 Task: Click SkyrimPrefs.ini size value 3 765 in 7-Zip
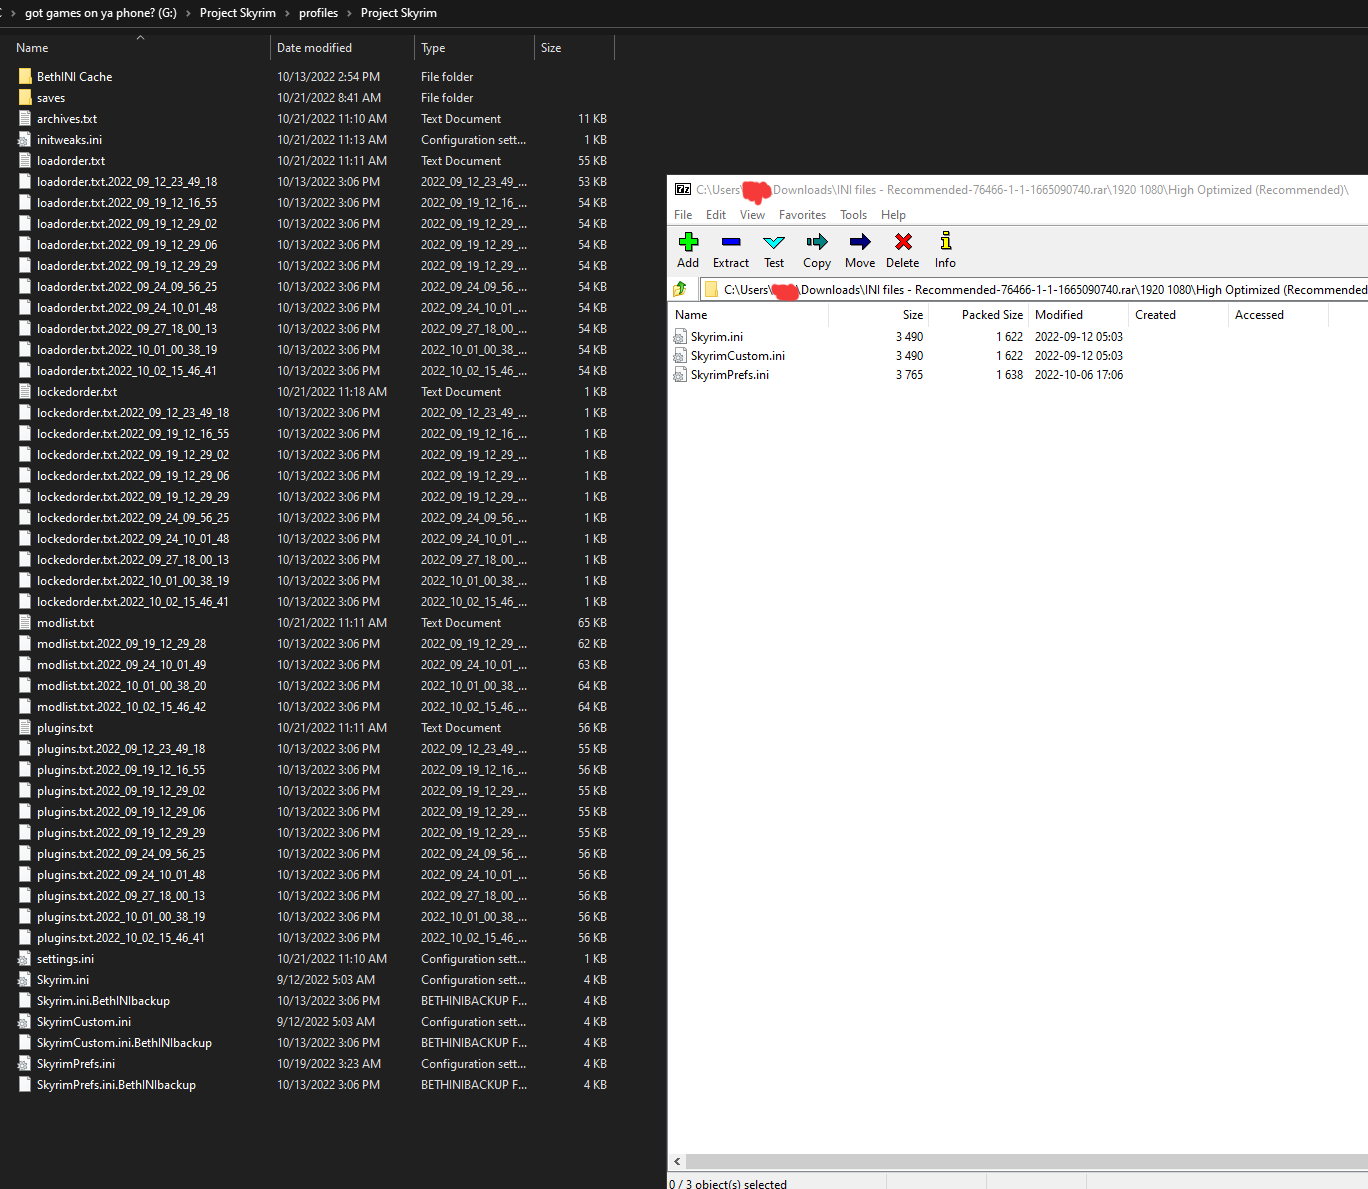(x=909, y=375)
